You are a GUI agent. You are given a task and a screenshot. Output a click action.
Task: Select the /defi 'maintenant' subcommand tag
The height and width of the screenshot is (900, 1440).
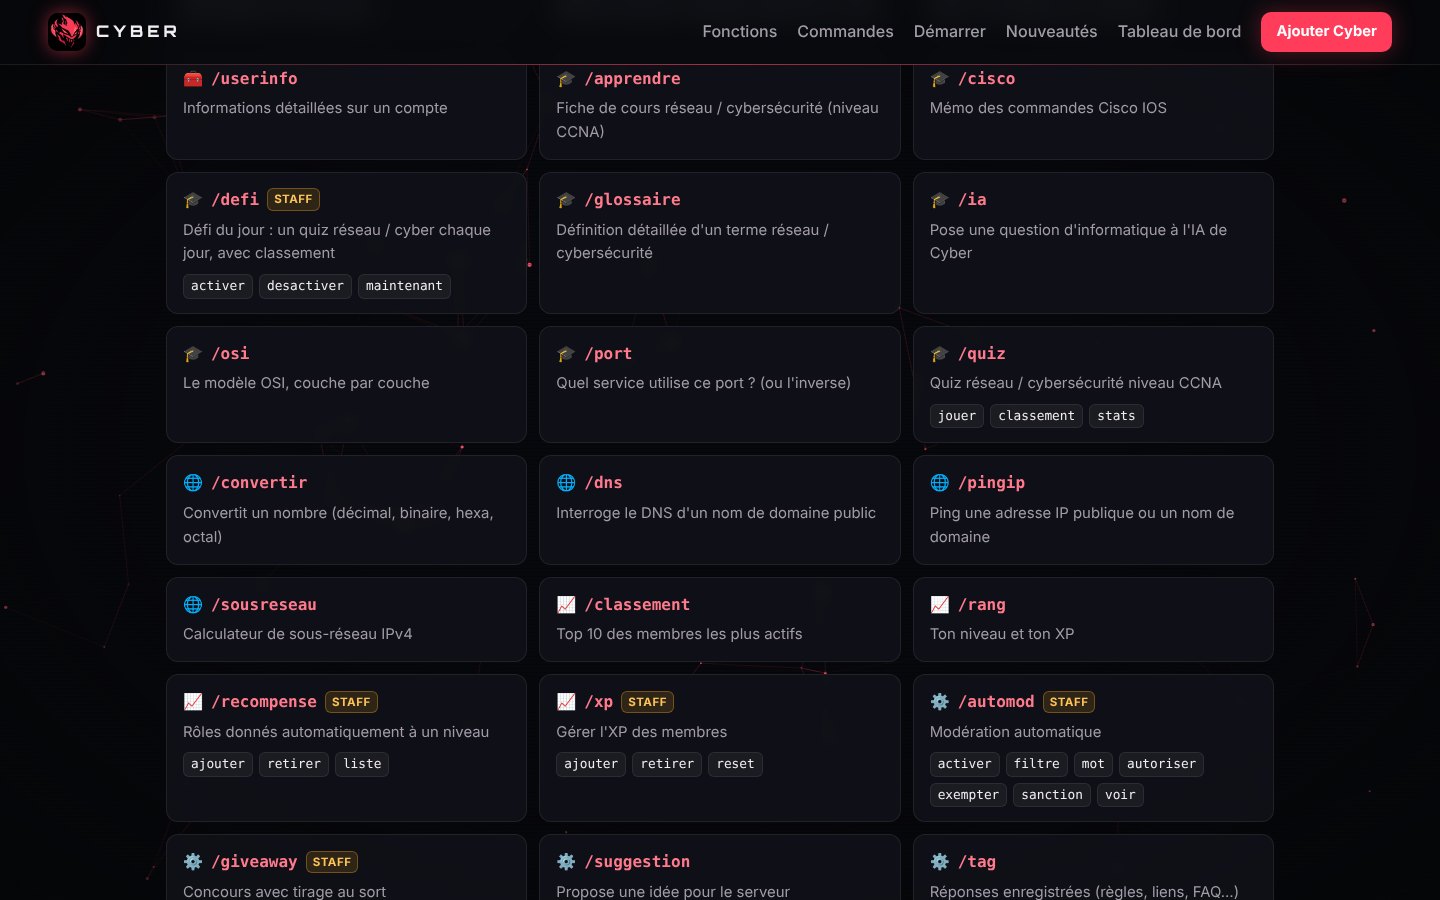(x=404, y=286)
